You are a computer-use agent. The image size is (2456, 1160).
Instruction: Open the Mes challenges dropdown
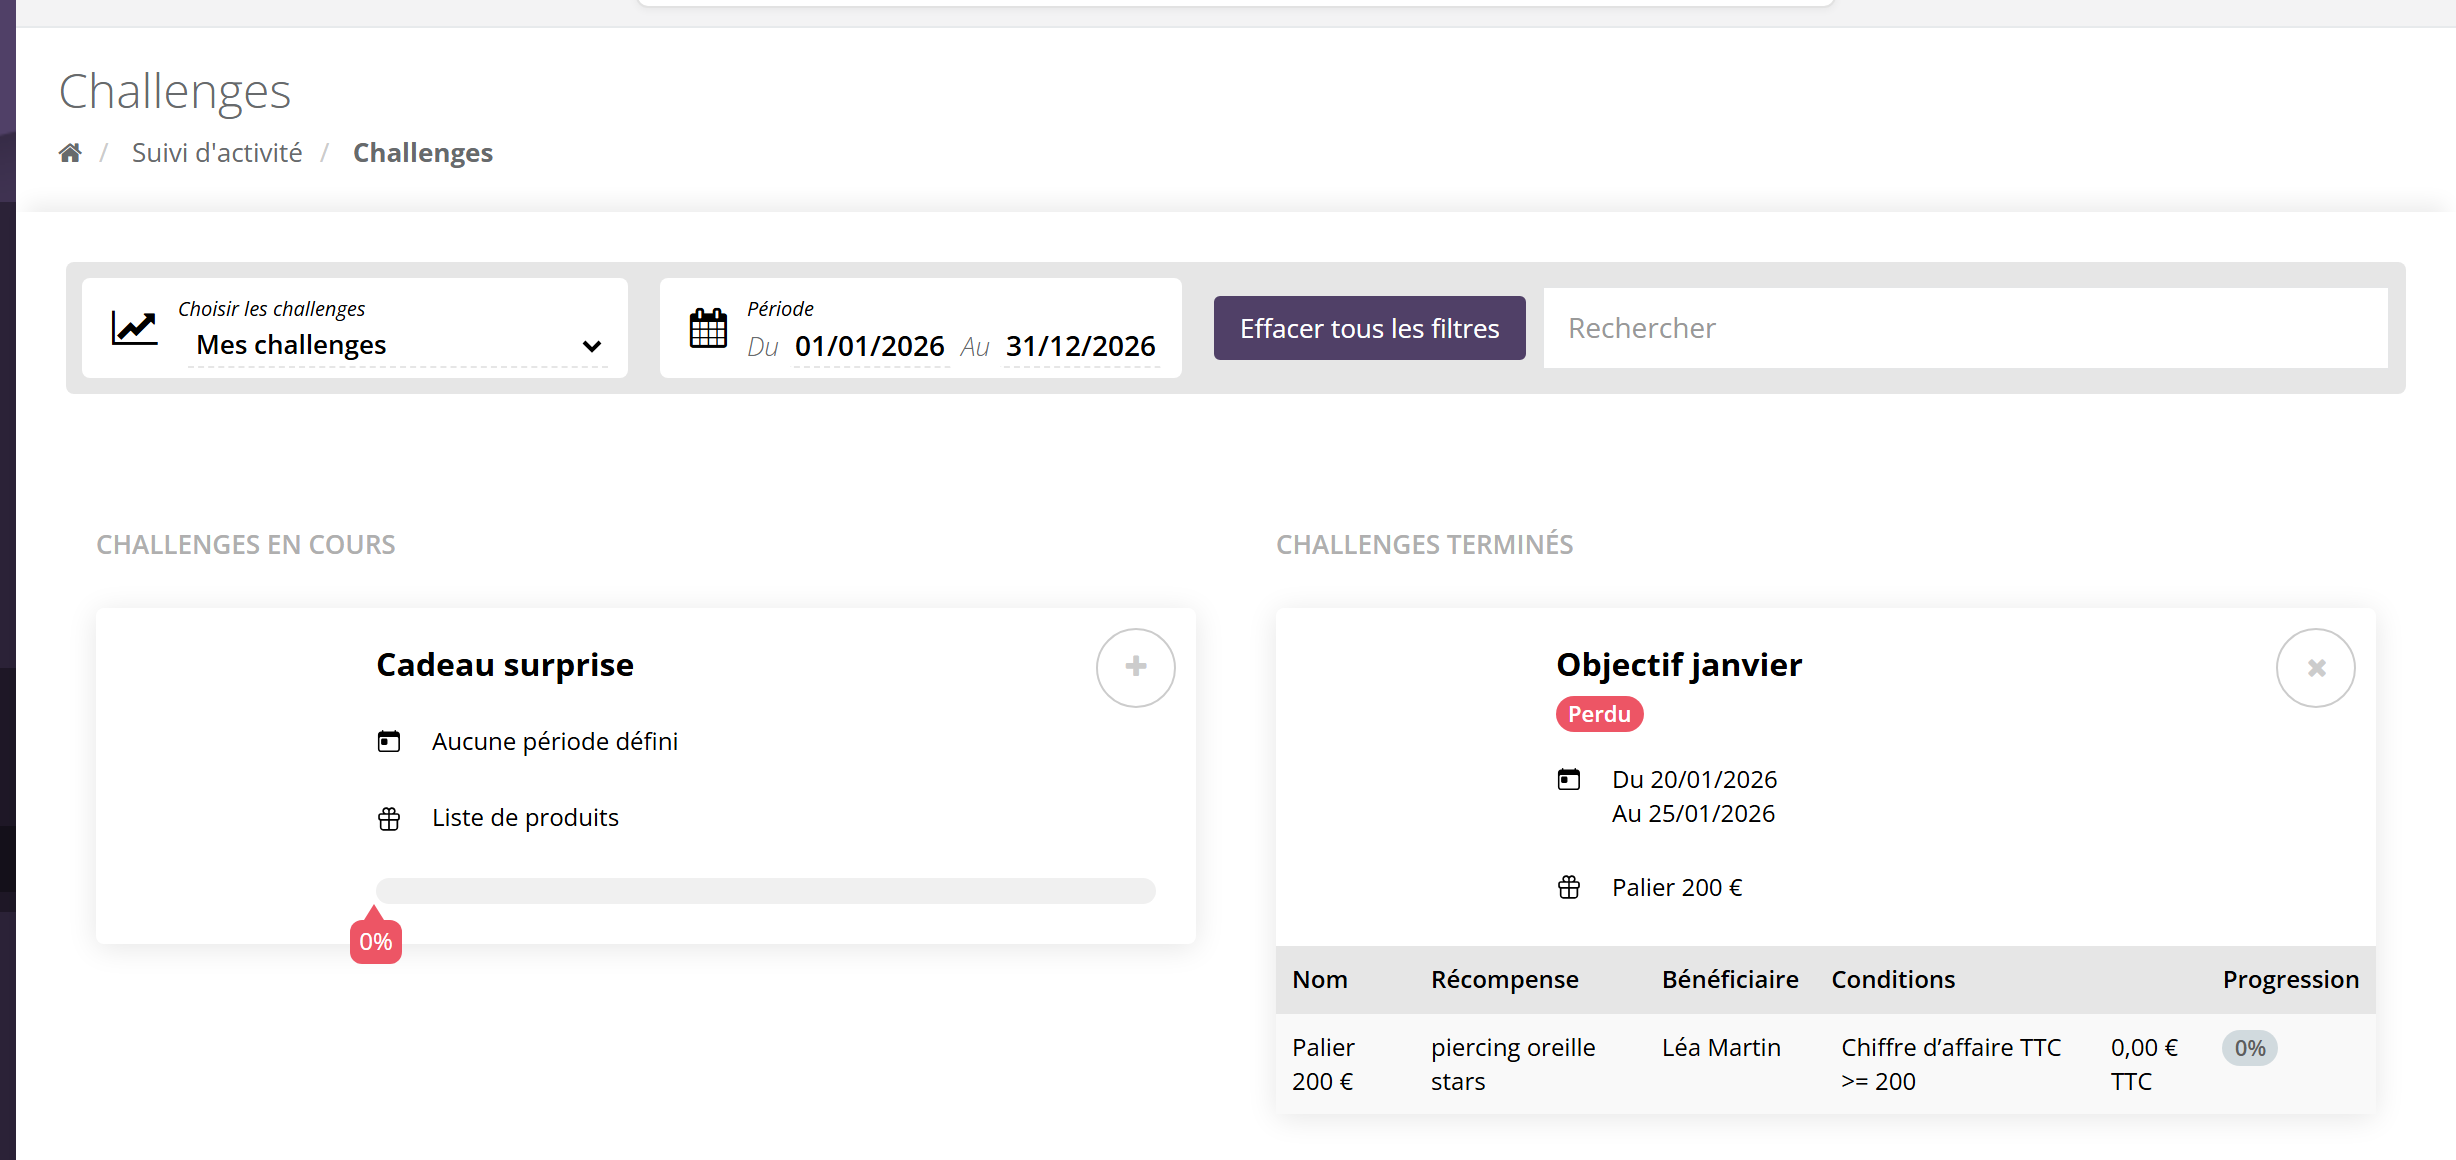point(398,345)
